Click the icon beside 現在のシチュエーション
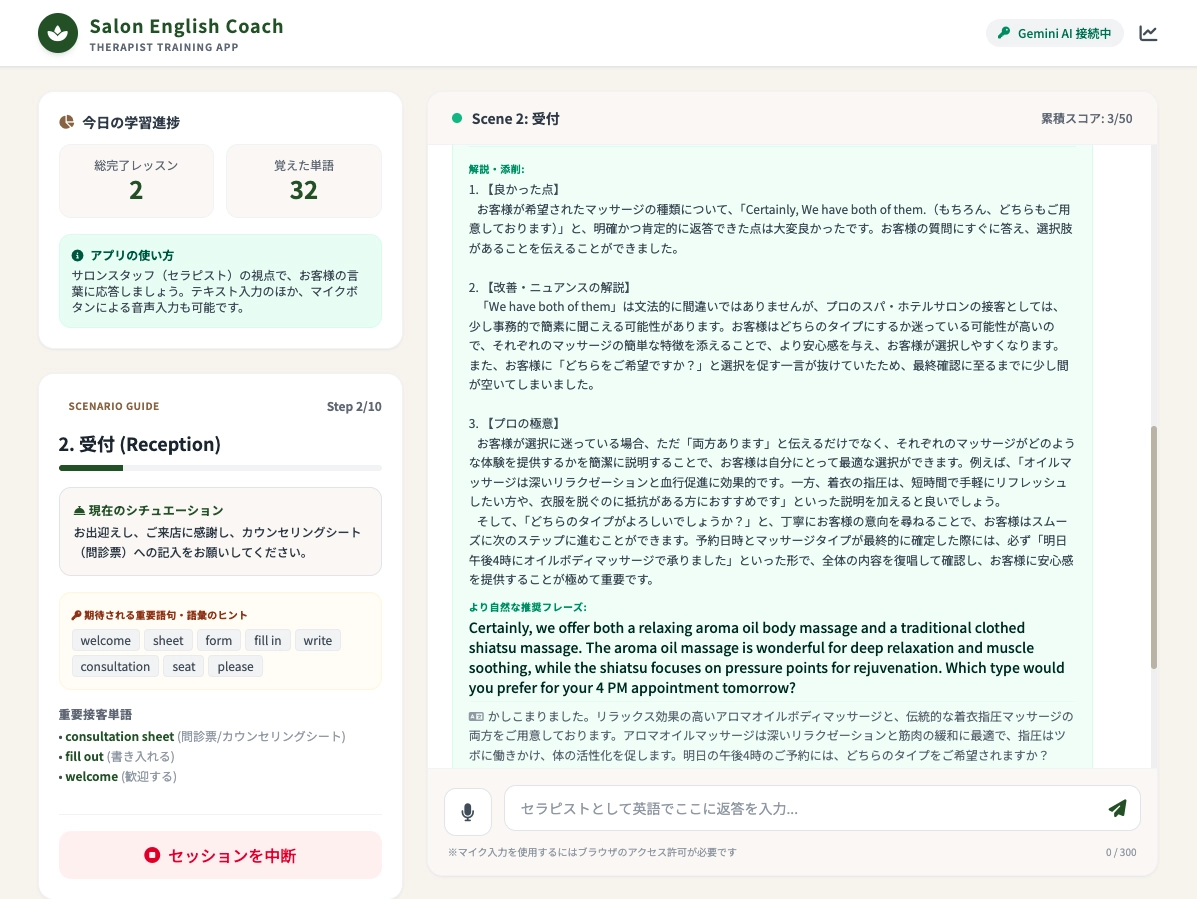The height and width of the screenshot is (899, 1197). [79, 511]
